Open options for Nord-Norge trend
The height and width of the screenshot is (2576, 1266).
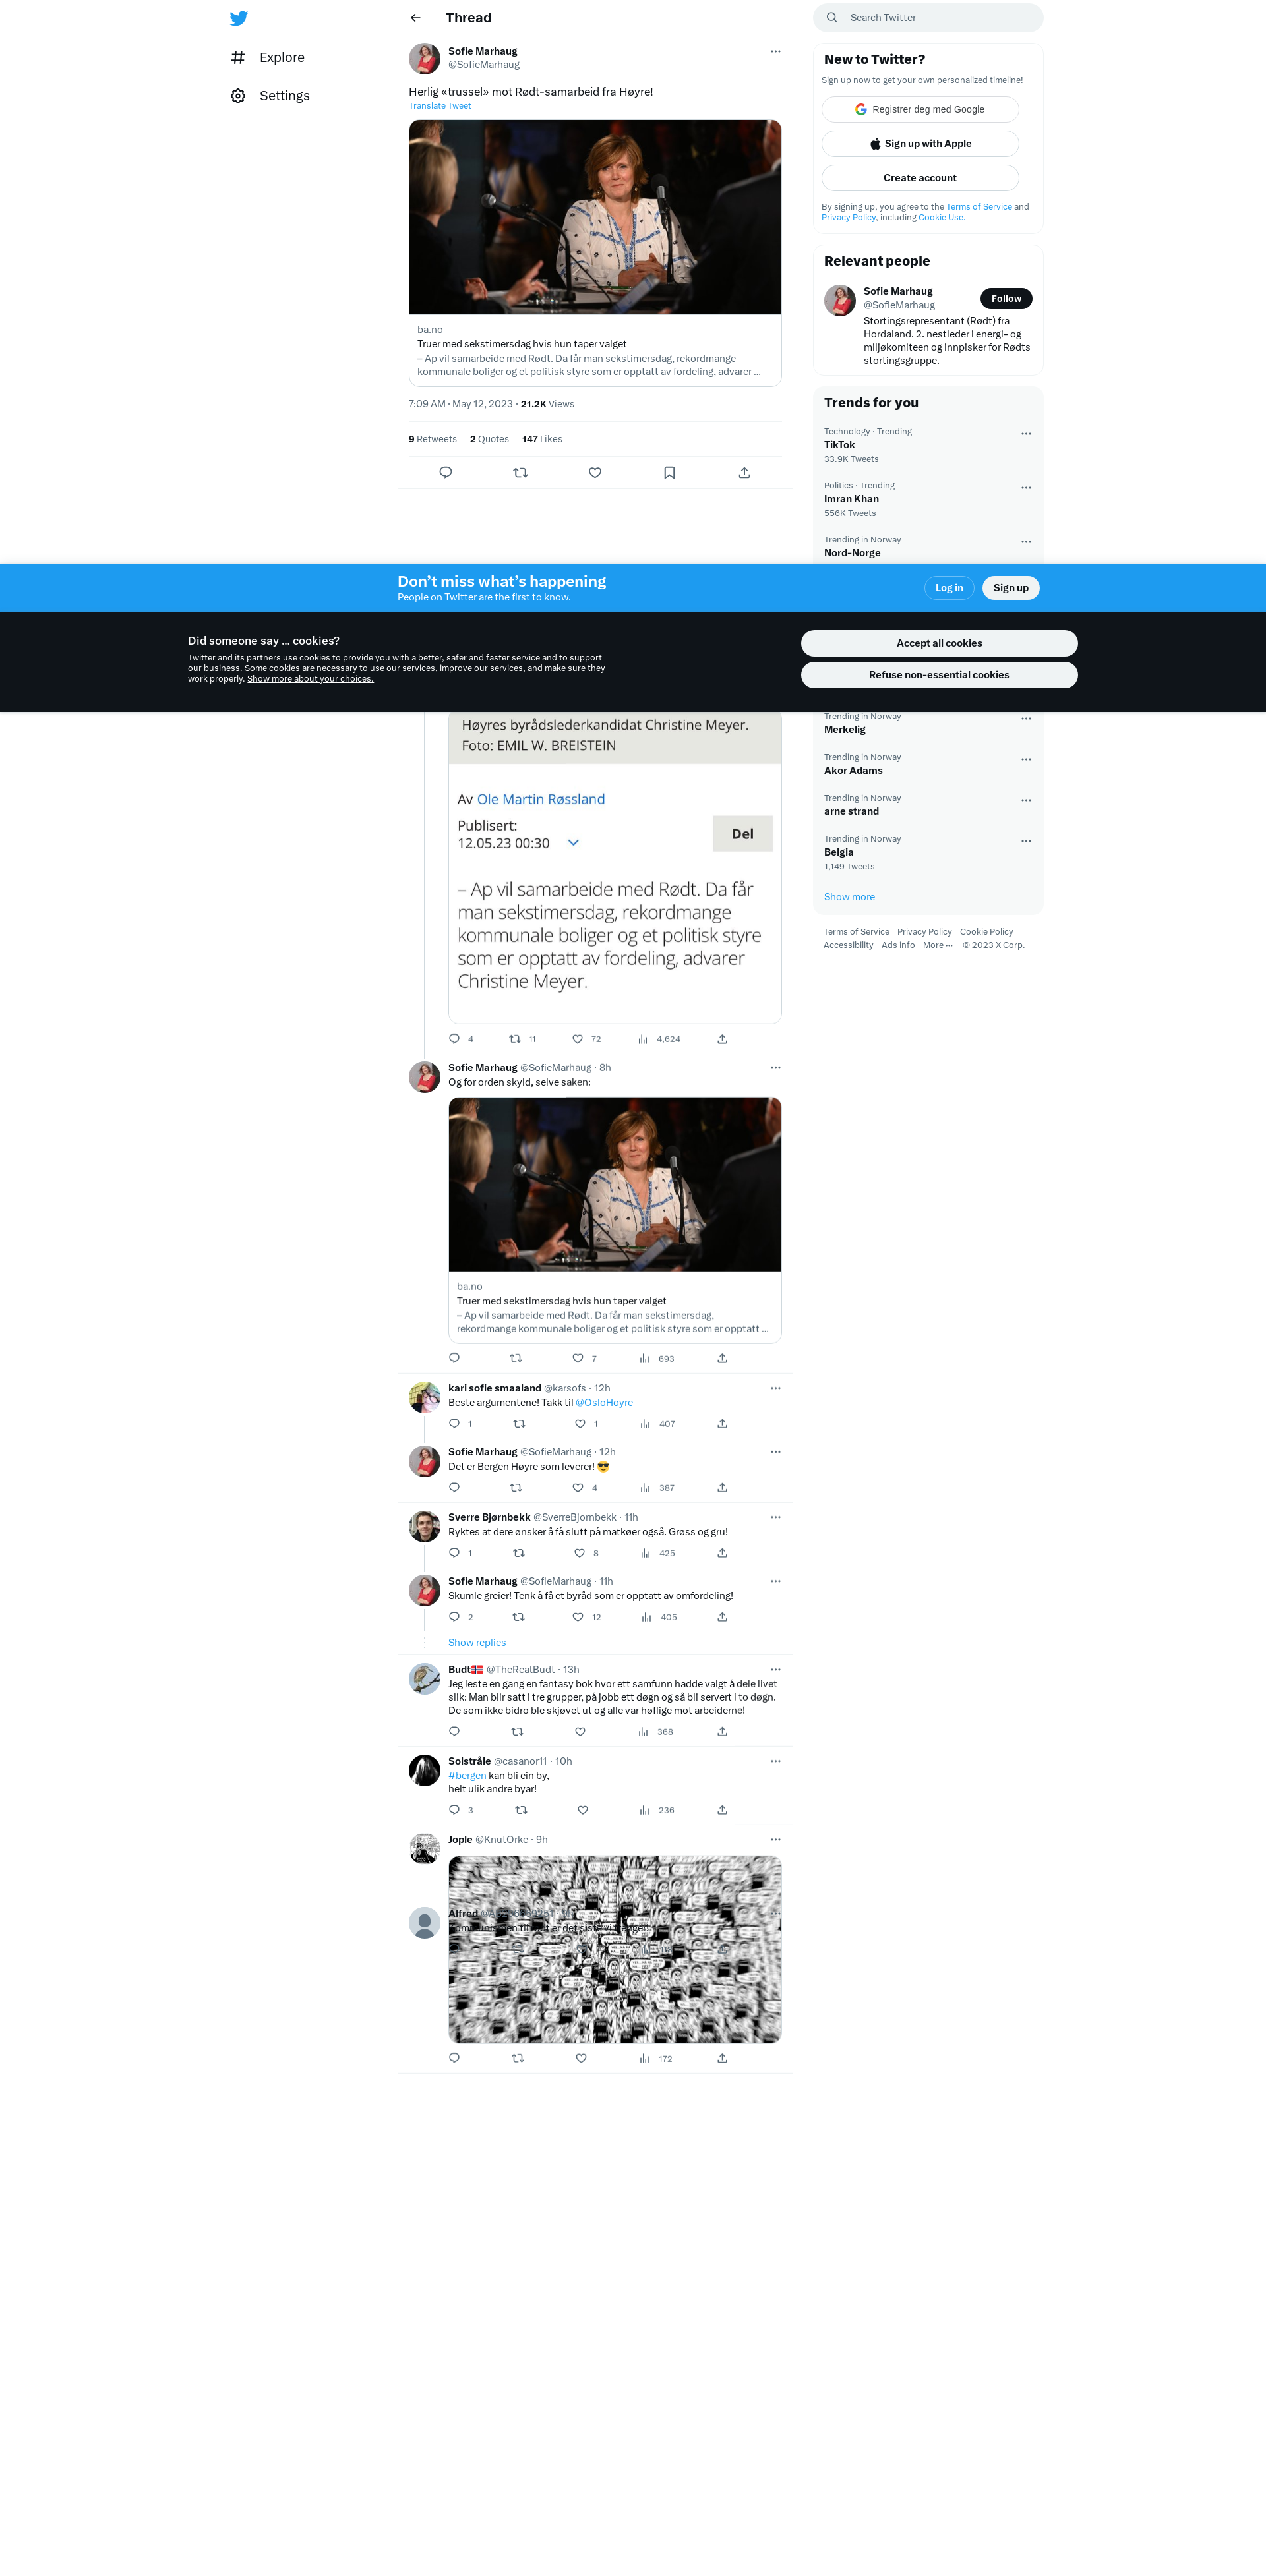[x=1026, y=542]
